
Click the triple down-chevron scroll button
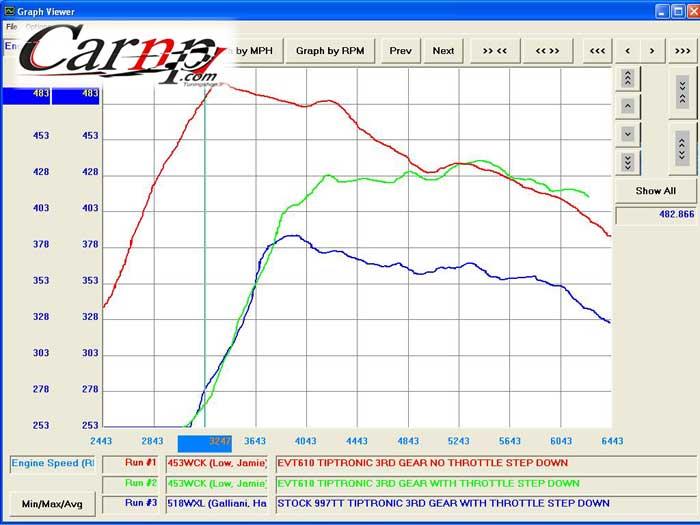[x=628, y=162]
